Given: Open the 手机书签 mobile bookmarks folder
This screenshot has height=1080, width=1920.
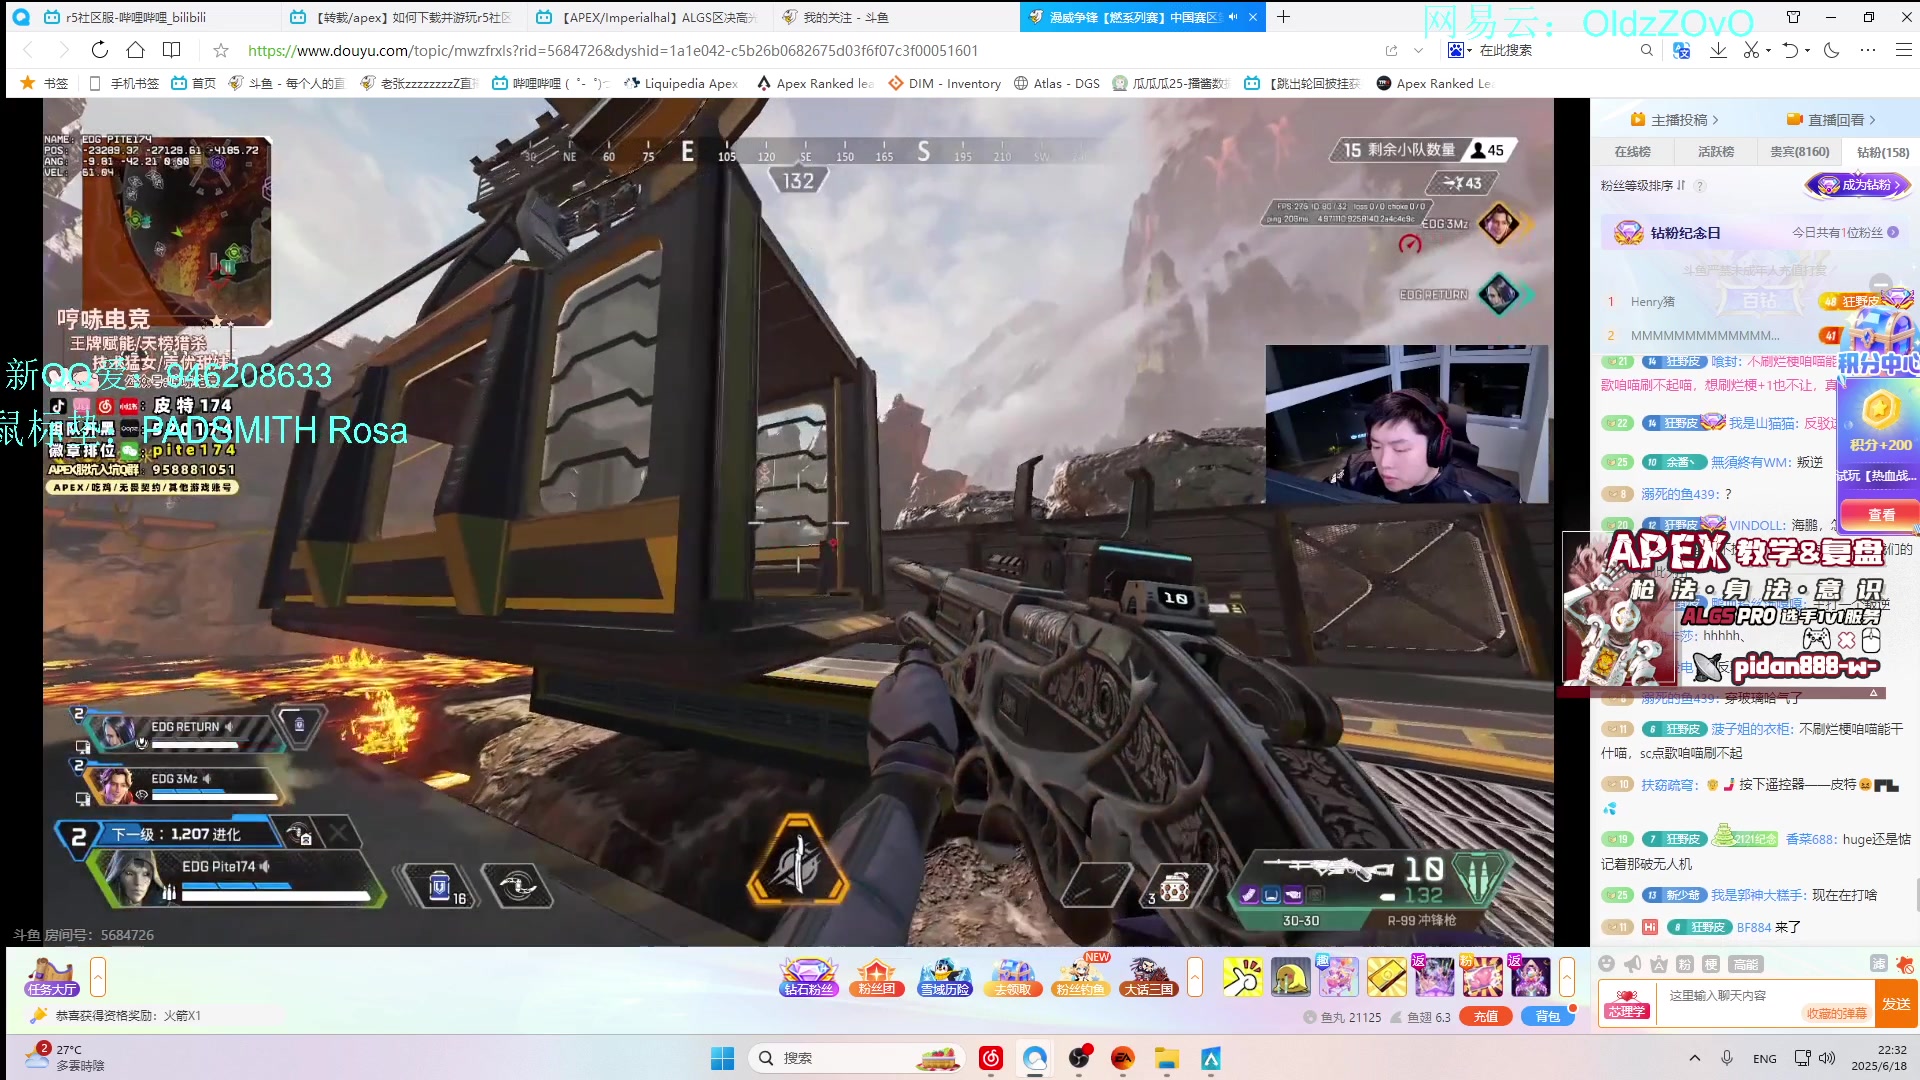Looking at the screenshot, I should tap(123, 83).
